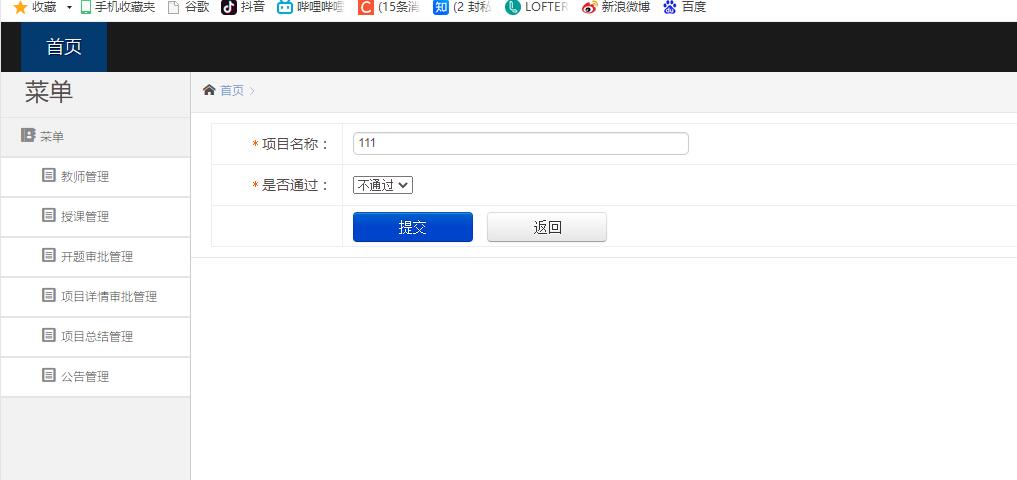Open the LOFTER bookmark icon

pos(513,8)
